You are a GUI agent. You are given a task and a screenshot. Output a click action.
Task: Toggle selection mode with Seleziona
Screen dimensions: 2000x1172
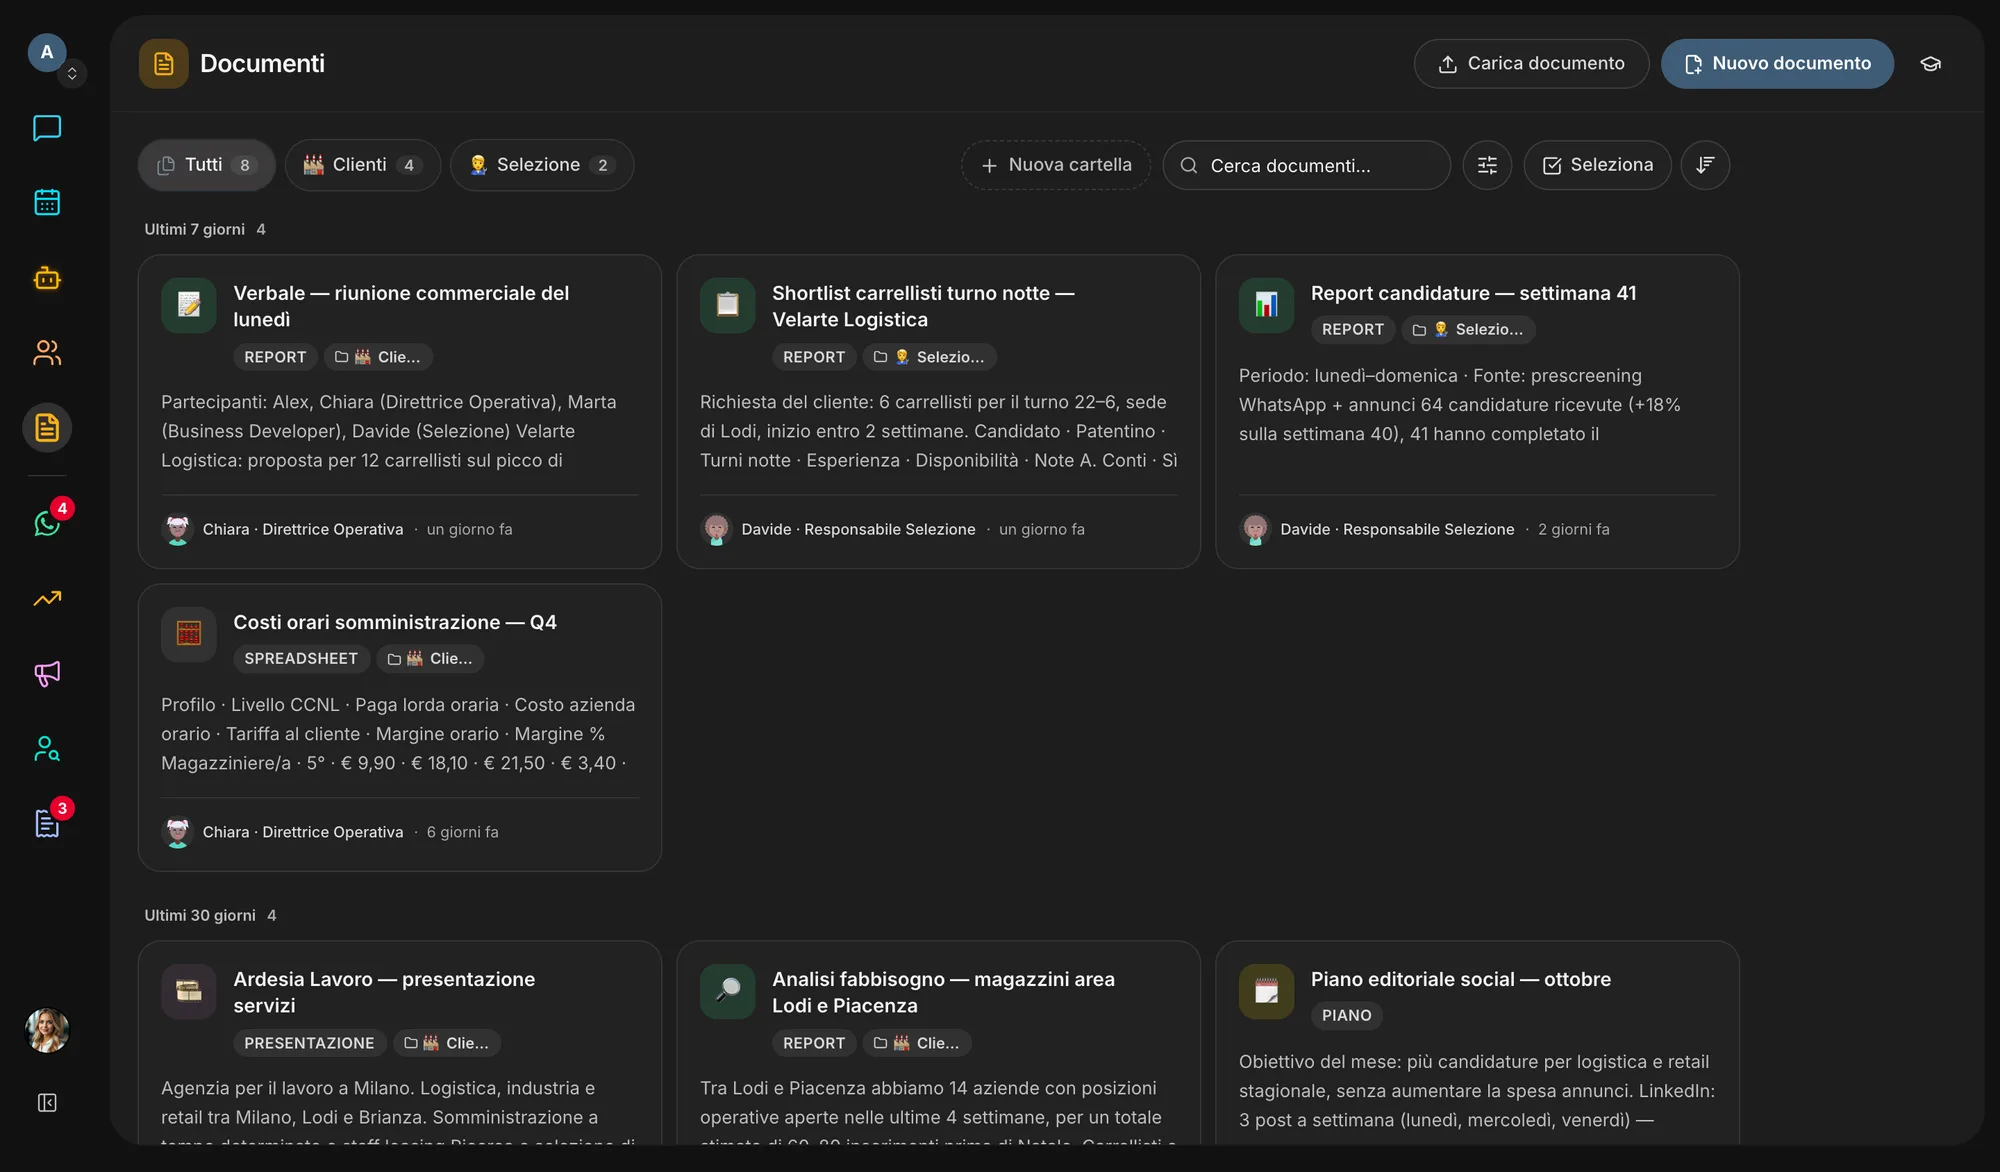[x=1597, y=165]
